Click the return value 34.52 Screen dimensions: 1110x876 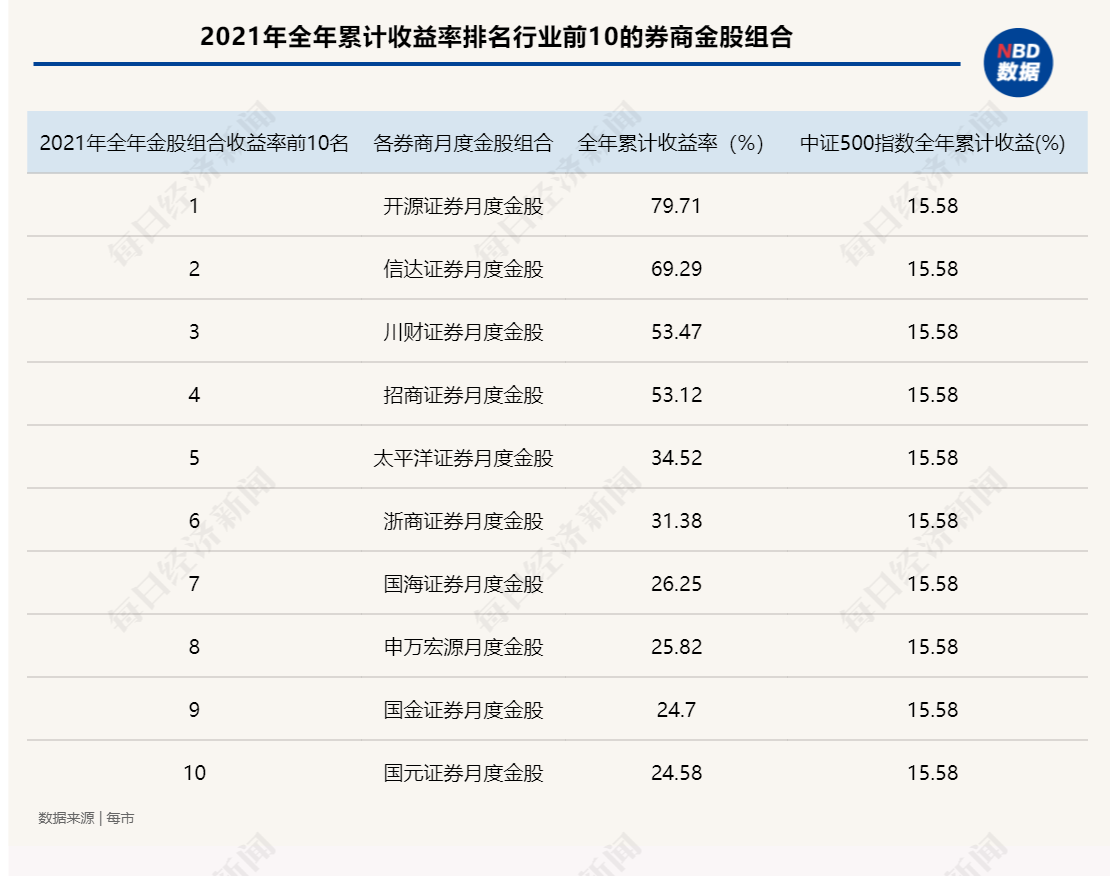[x=676, y=458]
